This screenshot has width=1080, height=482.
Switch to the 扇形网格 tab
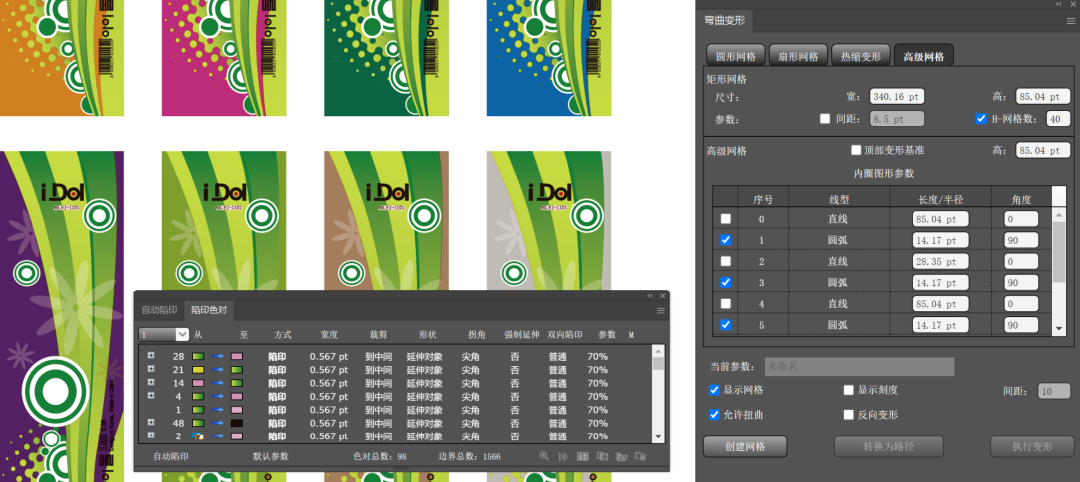point(798,56)
